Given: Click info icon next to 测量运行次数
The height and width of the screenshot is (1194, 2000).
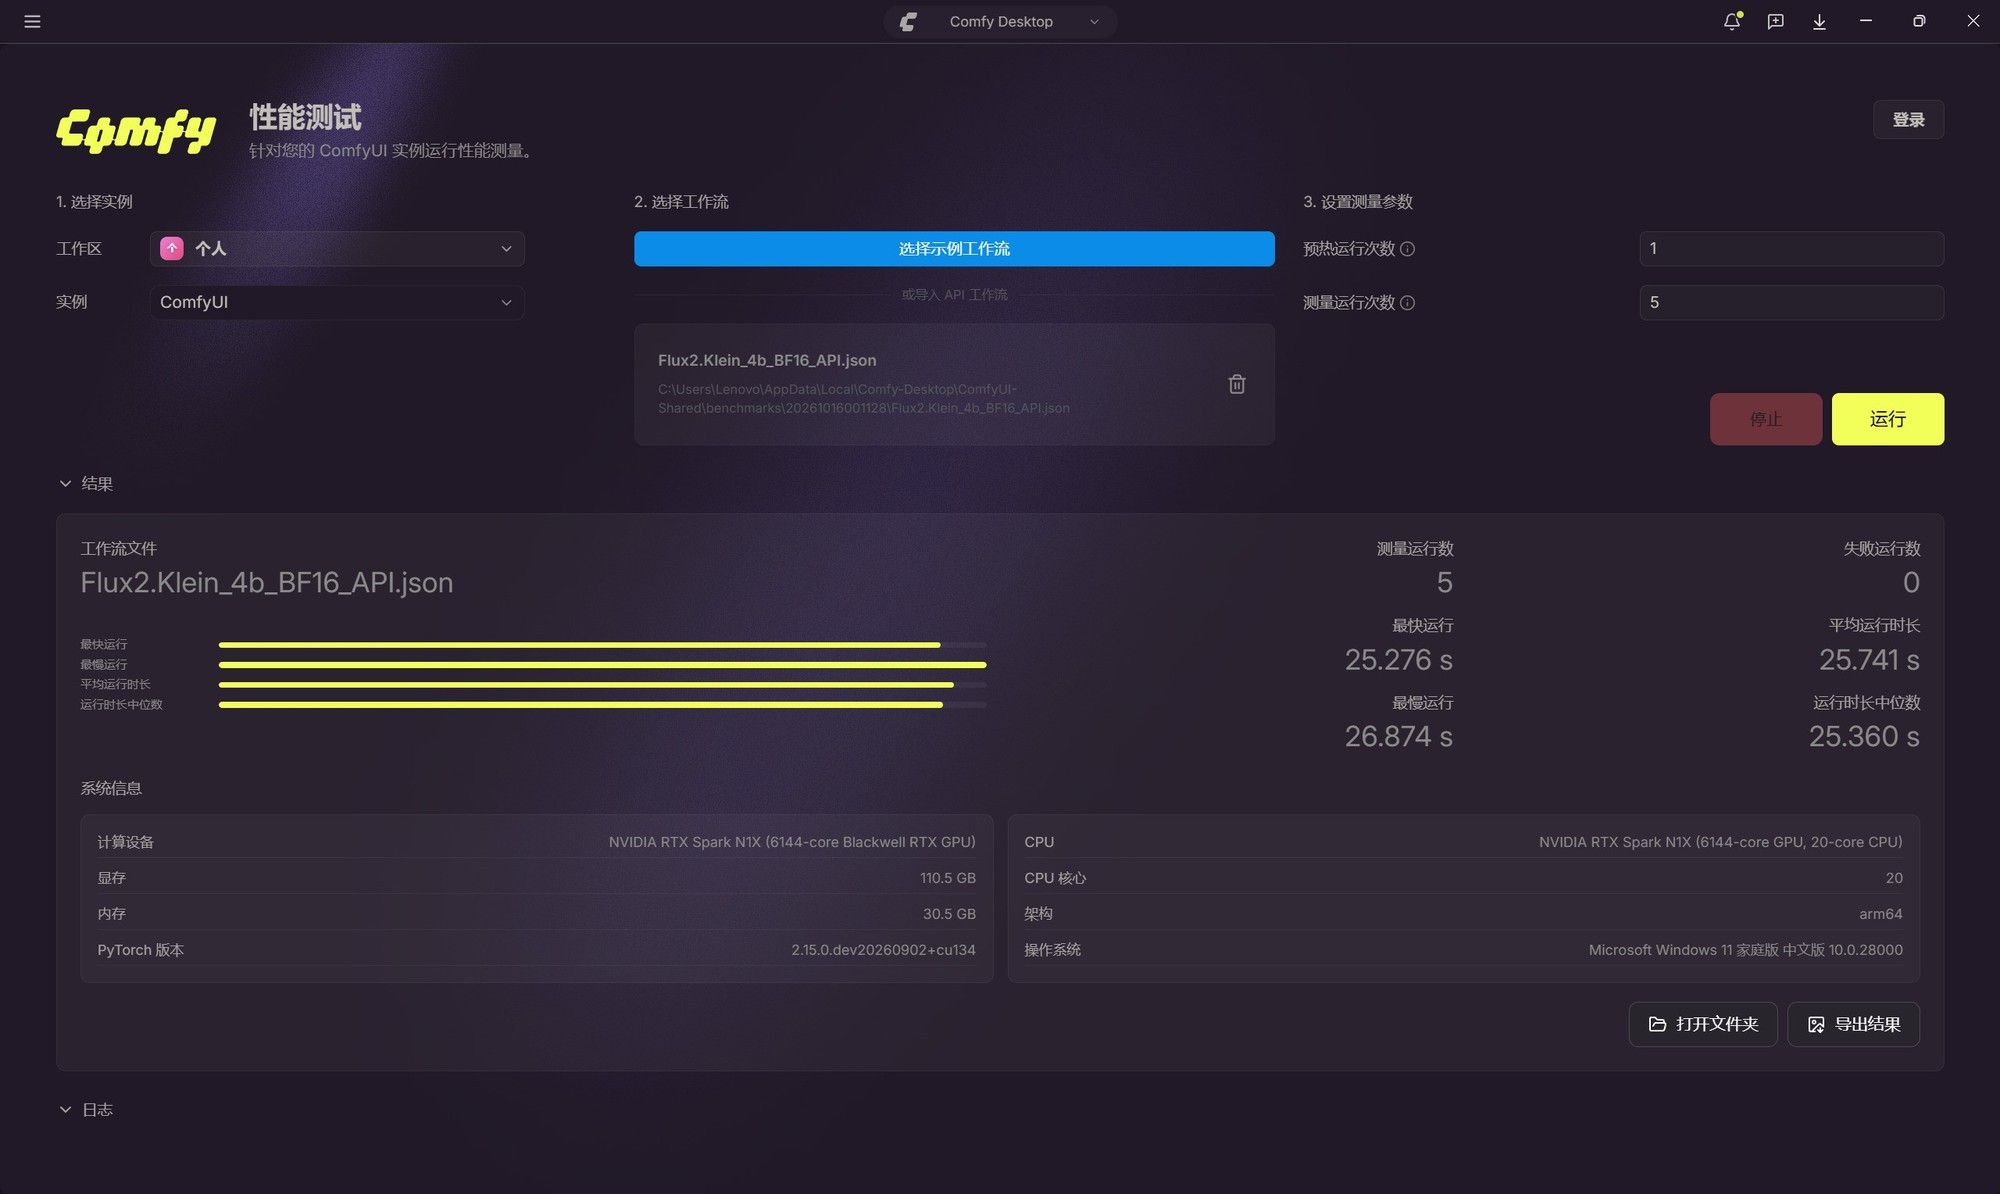Looking at the screenshot, I should coord(1407,303).
